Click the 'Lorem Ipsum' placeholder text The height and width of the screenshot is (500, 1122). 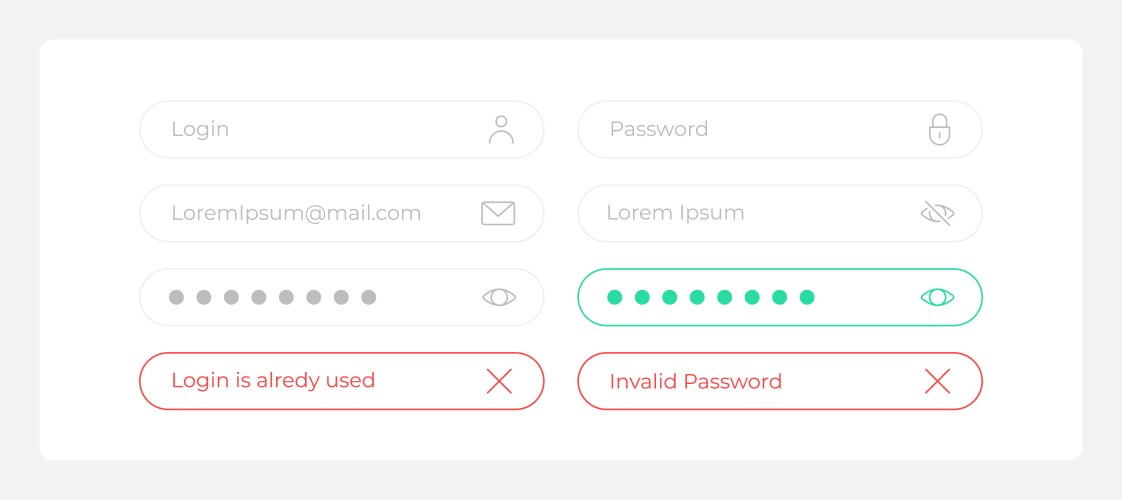coord(675,213)
